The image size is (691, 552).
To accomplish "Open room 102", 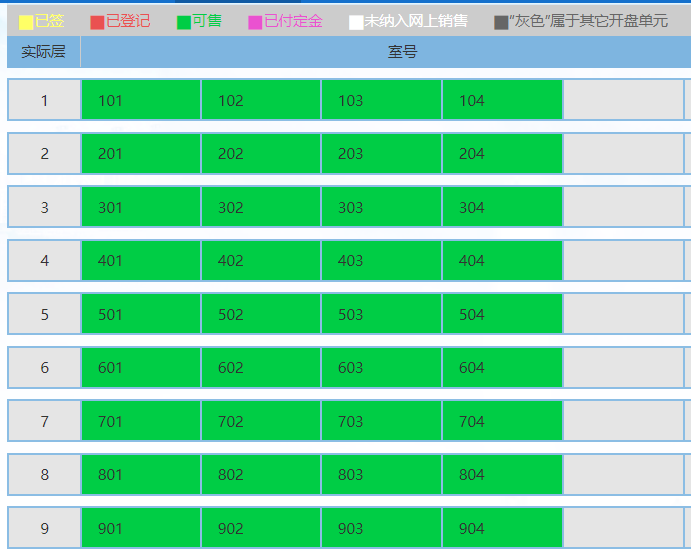I will point(261,100).
